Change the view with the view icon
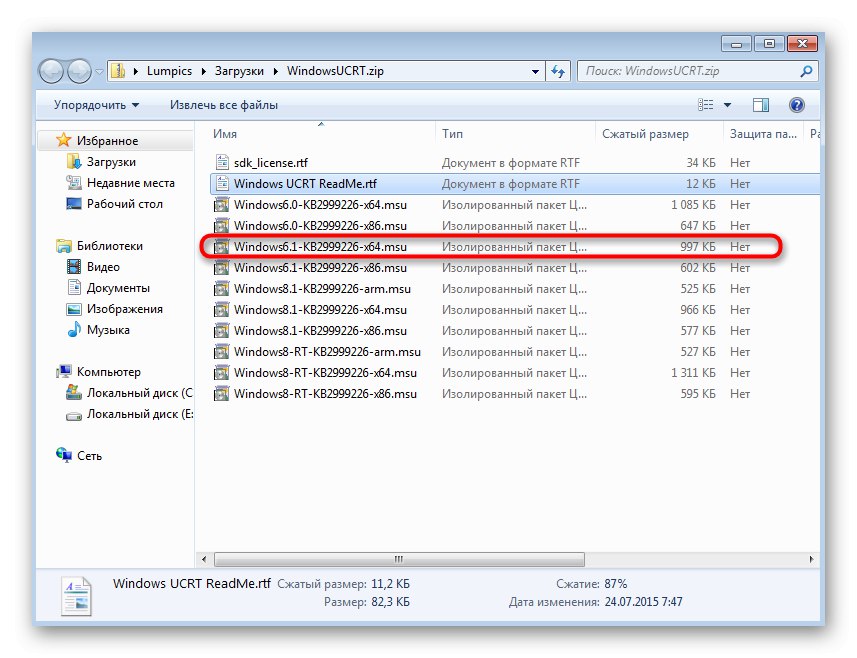Image resolution: width=857 pixels, height=658 pixels. (706, 104)
